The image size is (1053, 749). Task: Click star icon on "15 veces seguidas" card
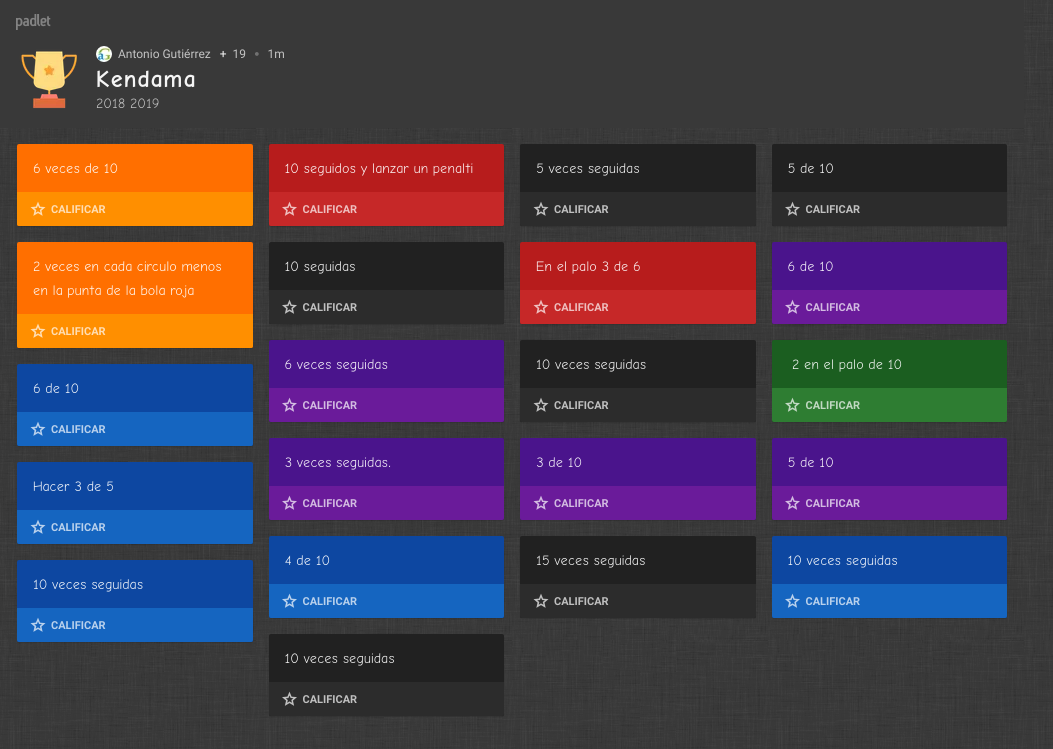[x=541, y=601]
